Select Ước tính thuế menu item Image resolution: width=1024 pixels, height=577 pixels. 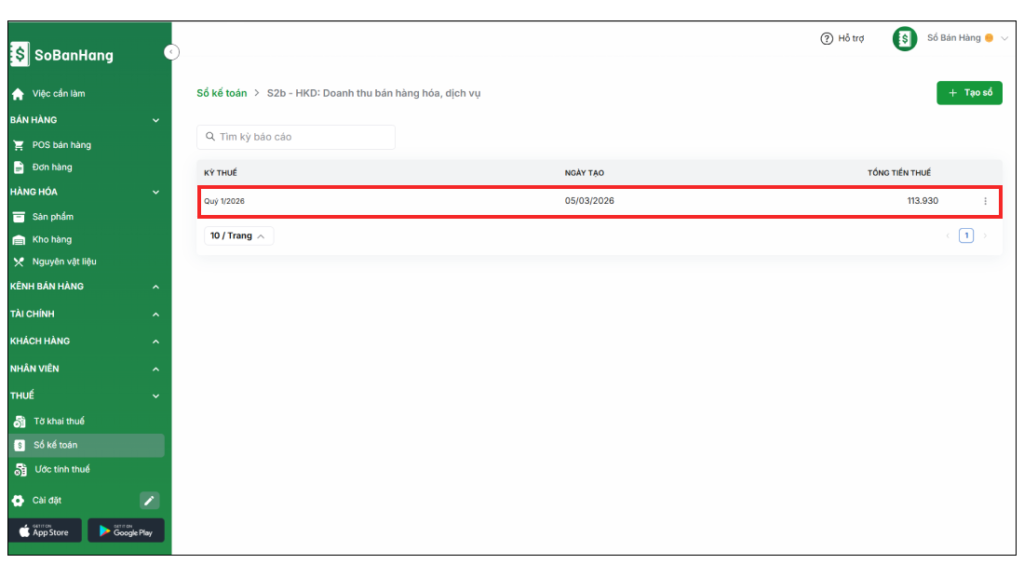click(61, 469)
